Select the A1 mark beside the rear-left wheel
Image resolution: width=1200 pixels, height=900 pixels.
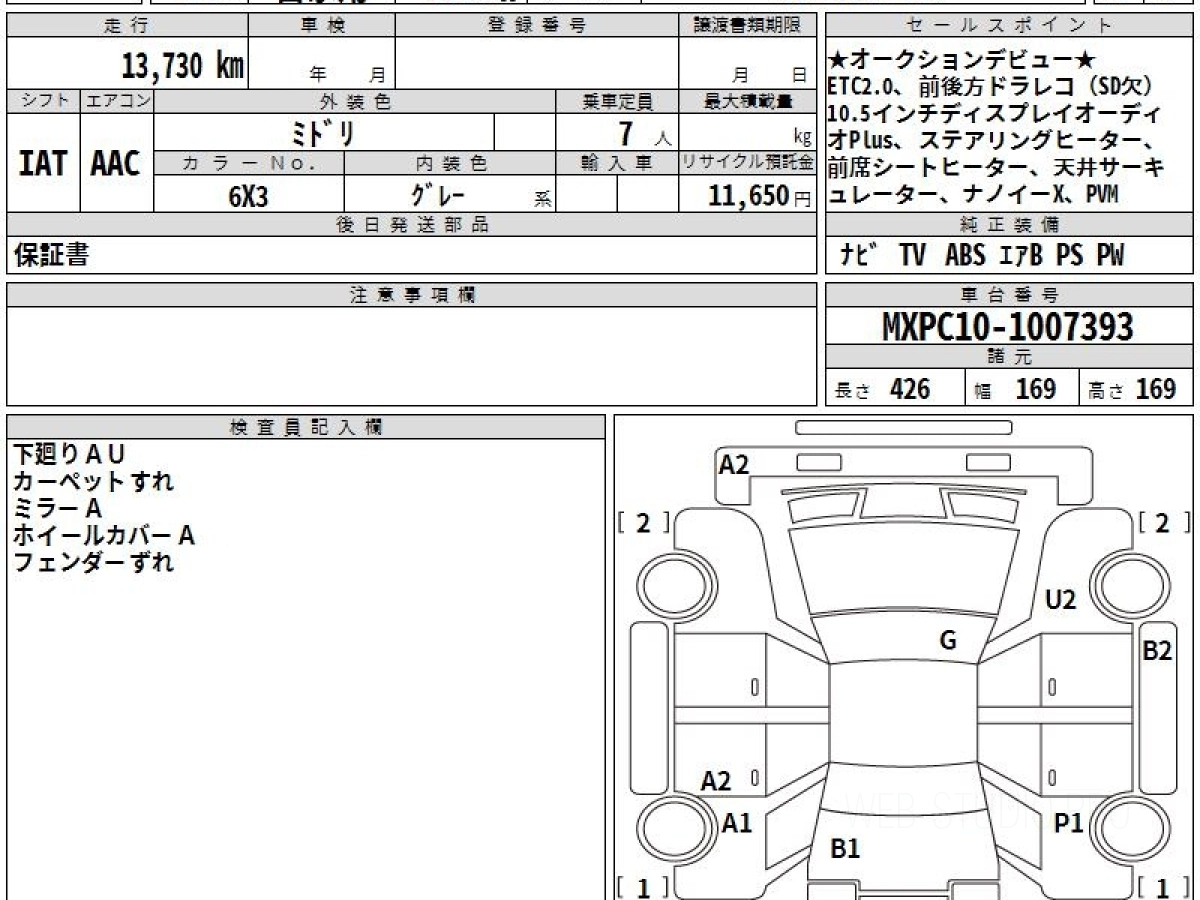[x=737, y=823]
